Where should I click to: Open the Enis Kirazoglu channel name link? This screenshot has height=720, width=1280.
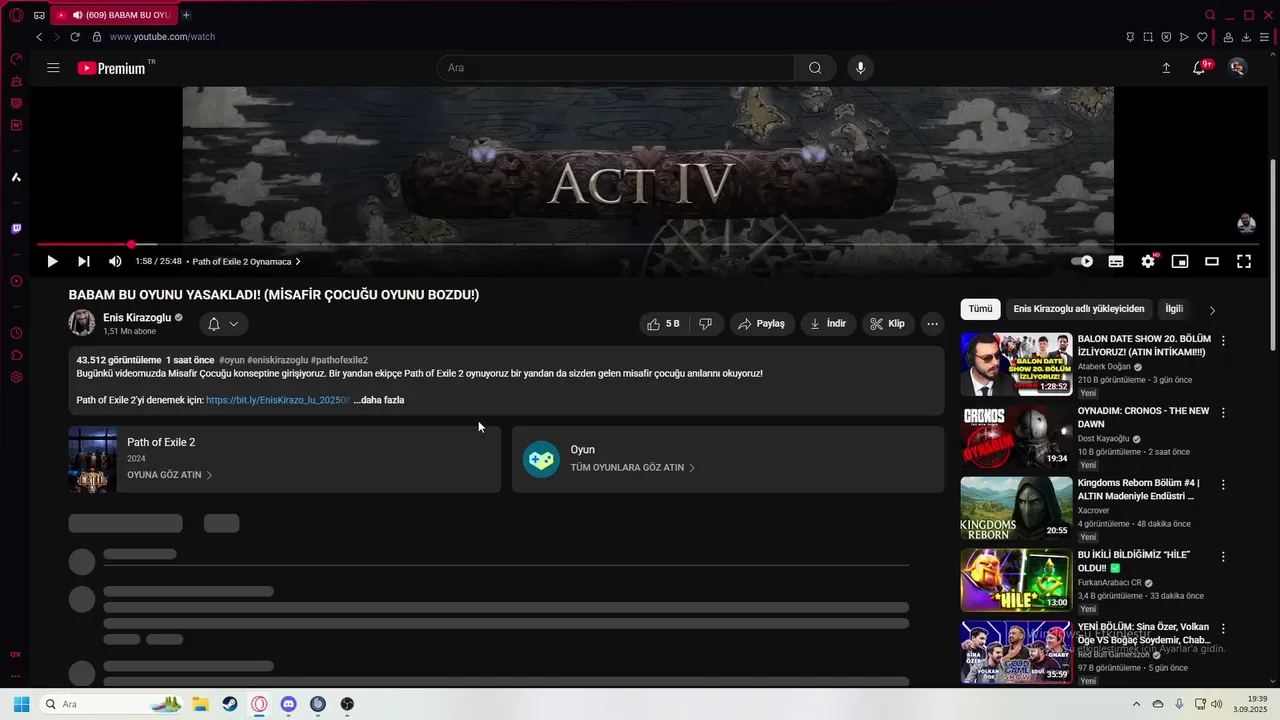pyautogui.click(x=137, y=318)
